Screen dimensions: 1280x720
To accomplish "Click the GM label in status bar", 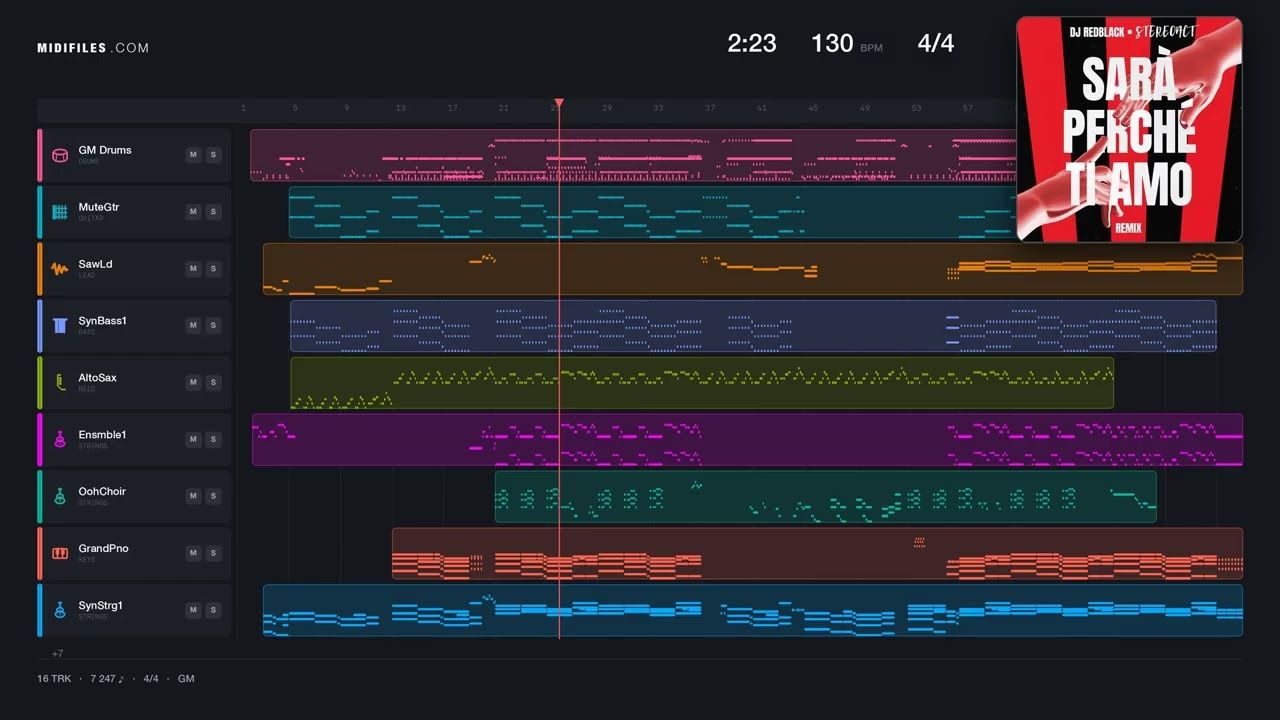I will click(x=186, y=679).
